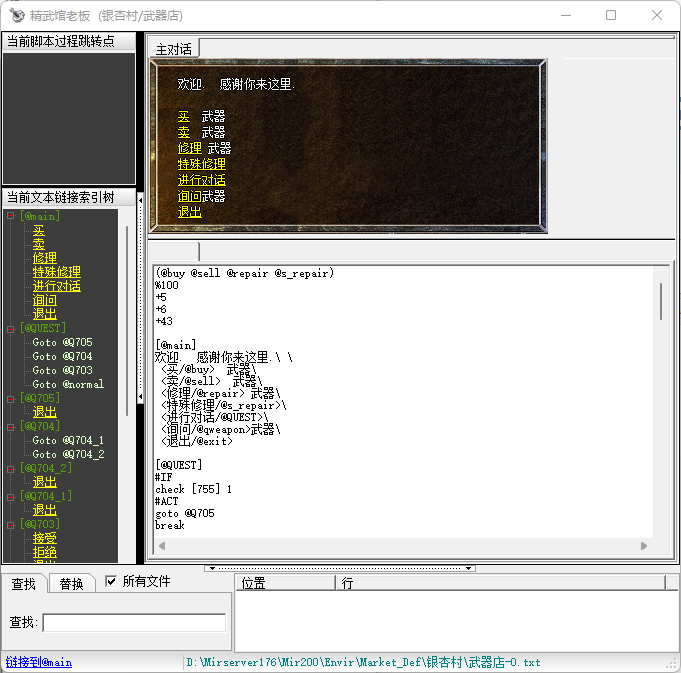This screenshot has height=673, width=681.
Task: Click right arrow on bottom splitter bar
Action: (x=469, y=568)
